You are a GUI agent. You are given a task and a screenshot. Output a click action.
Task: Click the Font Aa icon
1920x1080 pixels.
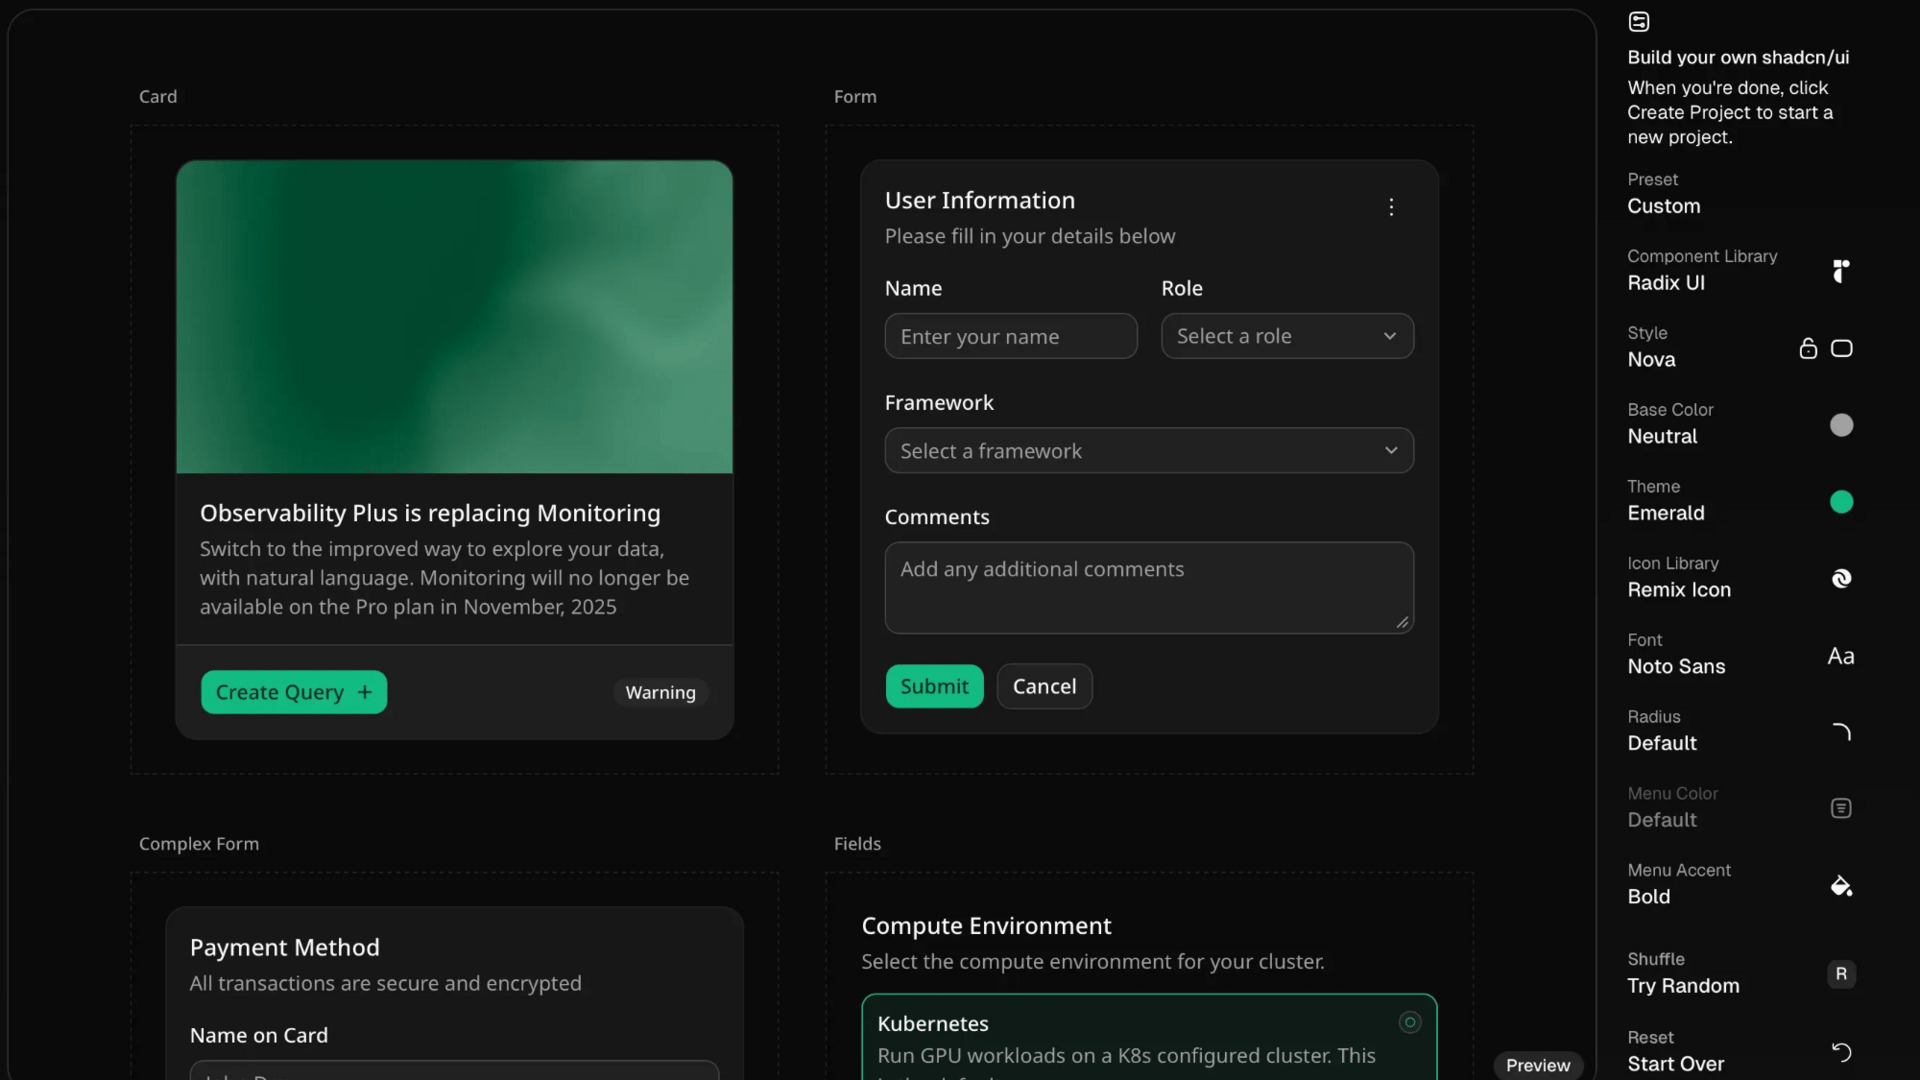[x=1840, y=656]
